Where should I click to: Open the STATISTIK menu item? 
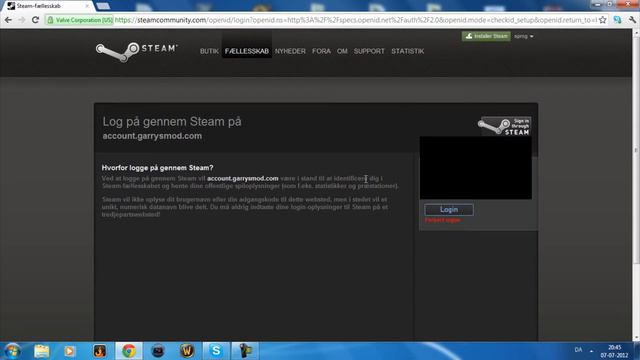click(407, 51)
